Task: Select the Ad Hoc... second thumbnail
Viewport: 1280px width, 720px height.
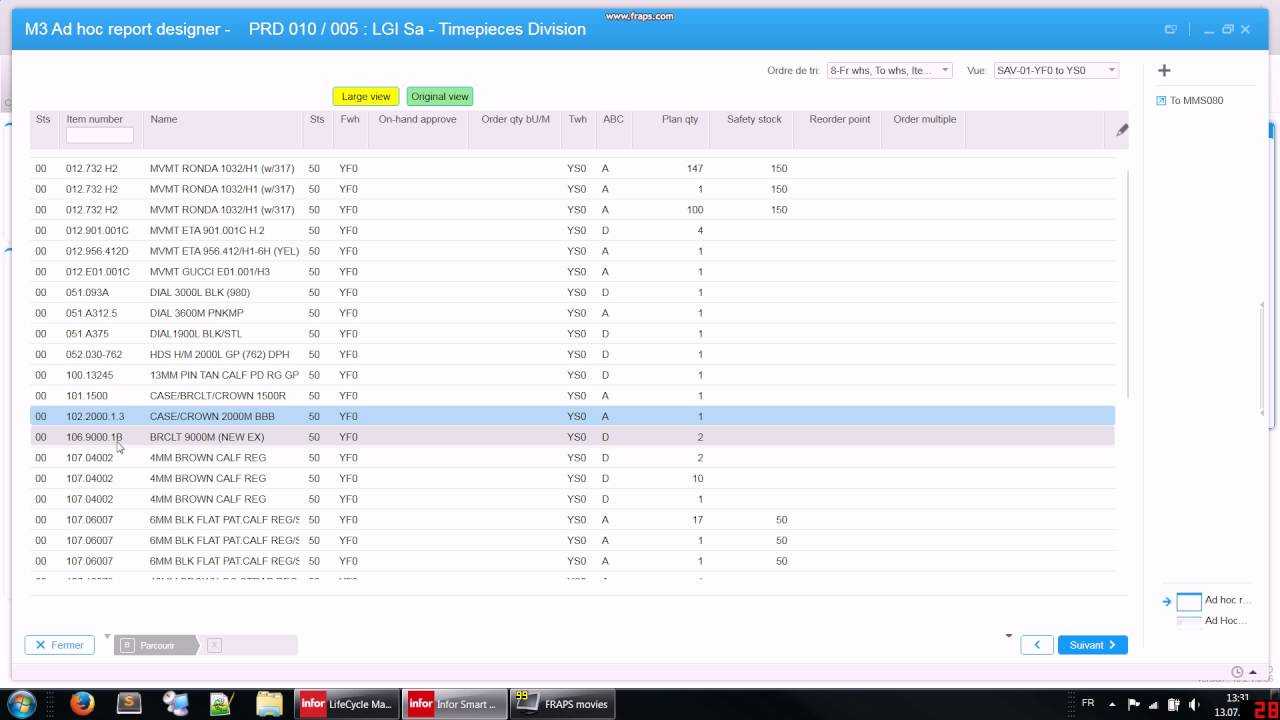Action: [x=1189, y=621]
